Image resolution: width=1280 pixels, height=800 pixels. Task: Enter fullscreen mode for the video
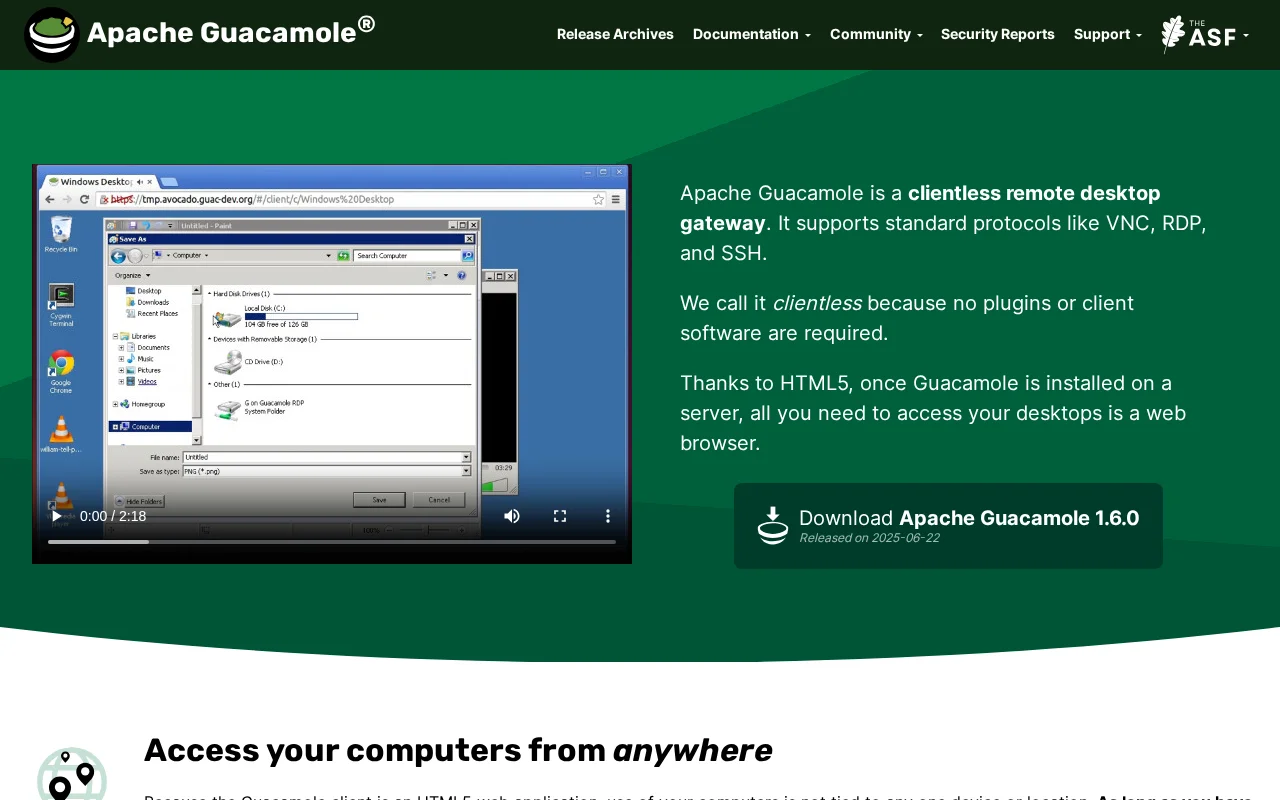tap(560, 516)
